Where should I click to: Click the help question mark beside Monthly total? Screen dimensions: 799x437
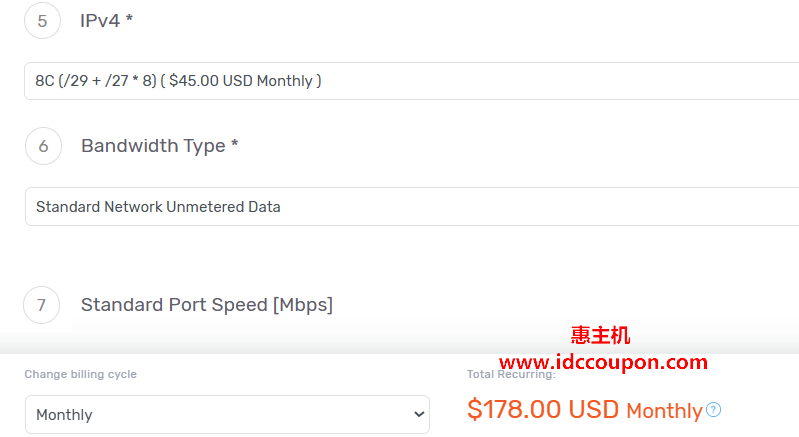713,410
